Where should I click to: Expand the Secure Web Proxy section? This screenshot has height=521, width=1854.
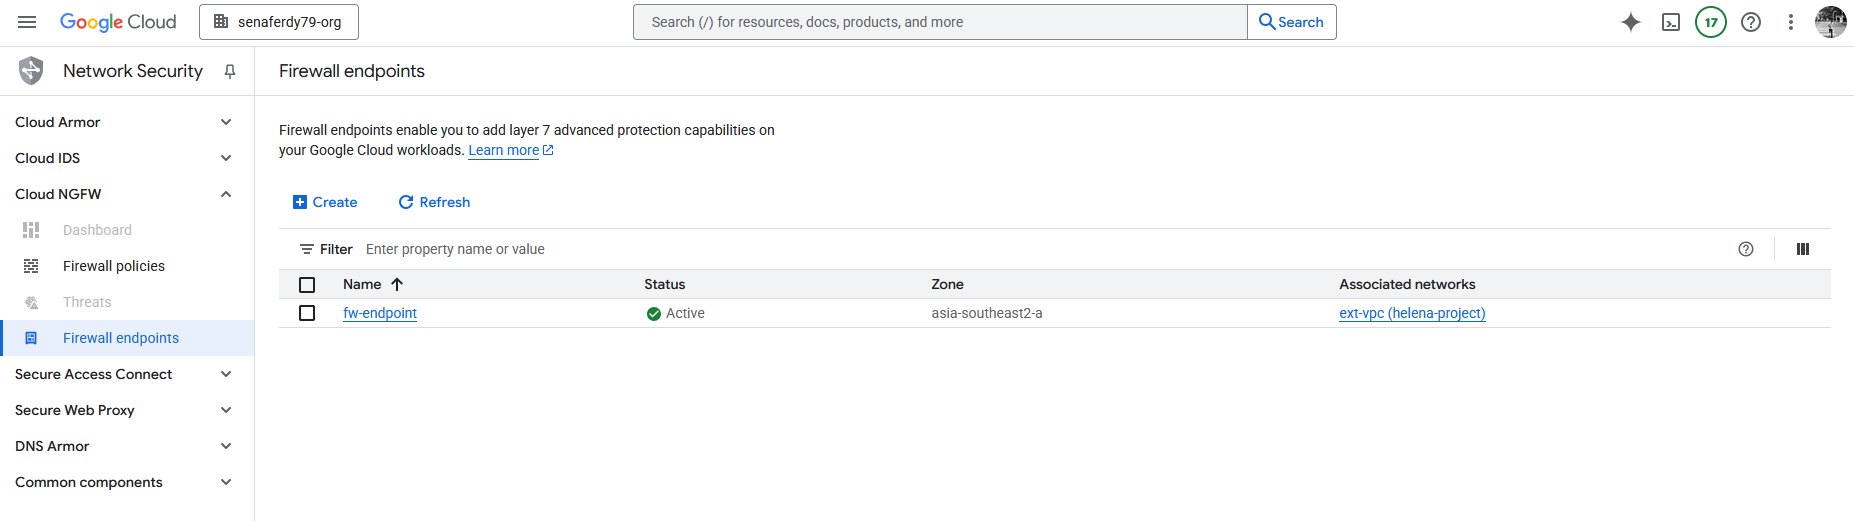tap(226, 410)
